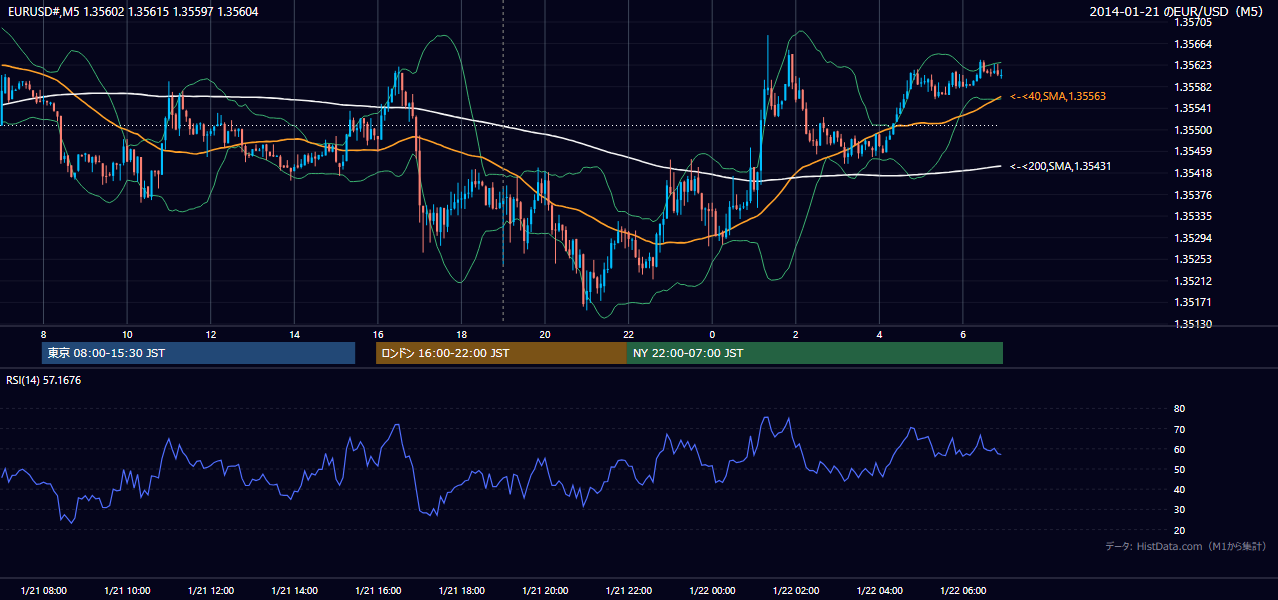This screenshot has width=1278, height=600.
Task: Click price axis value 1.35623
Action: 1193,66
